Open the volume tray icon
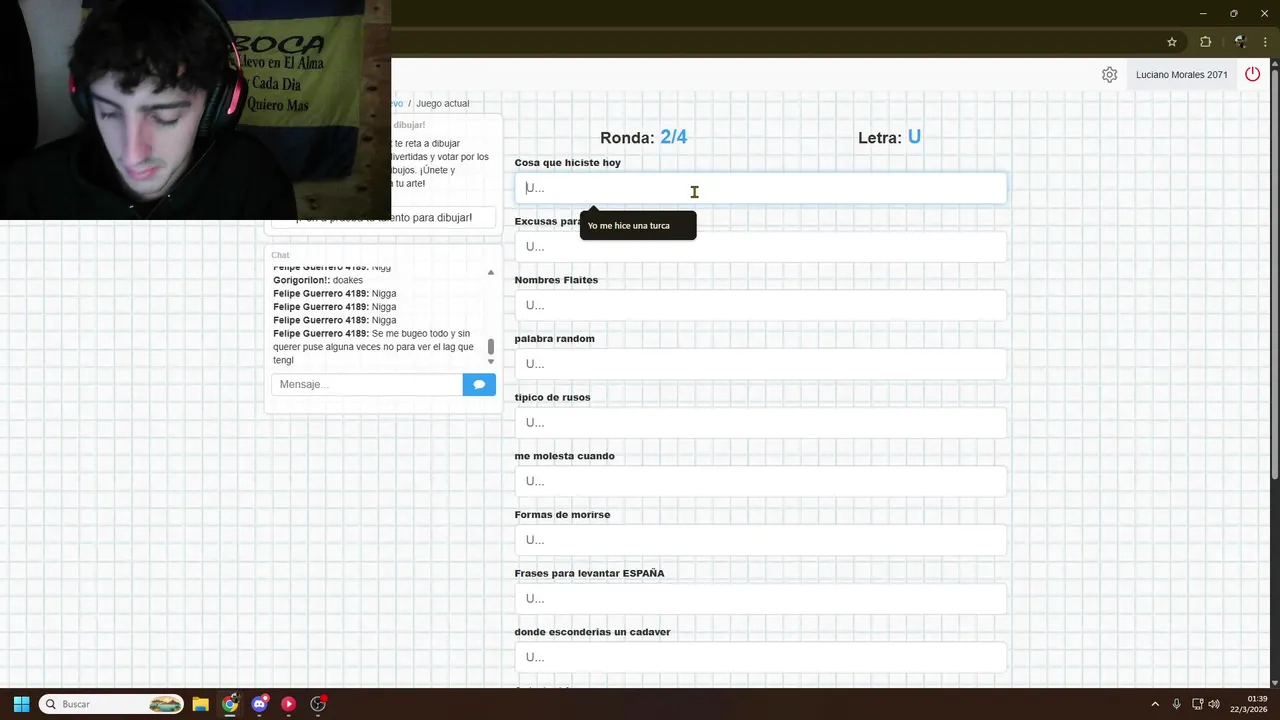Image resolution: width=1280 pixels, height=720 pixels. (1214, 704)
